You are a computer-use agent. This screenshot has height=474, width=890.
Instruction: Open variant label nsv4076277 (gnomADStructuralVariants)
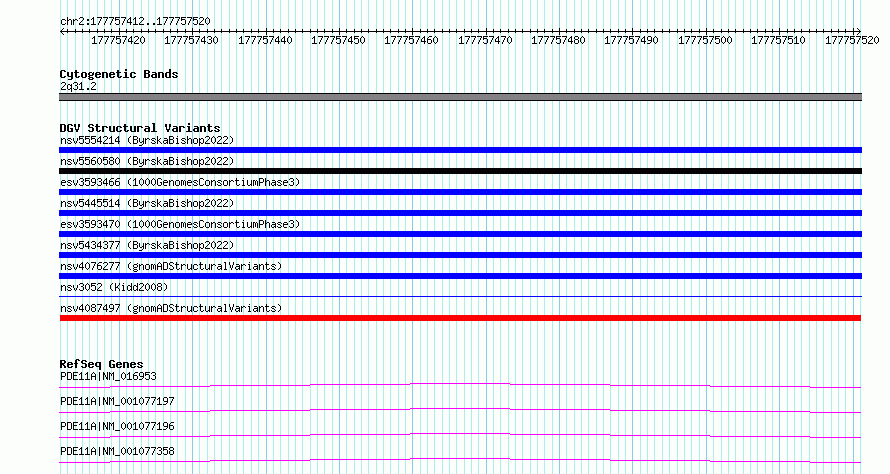171,266
